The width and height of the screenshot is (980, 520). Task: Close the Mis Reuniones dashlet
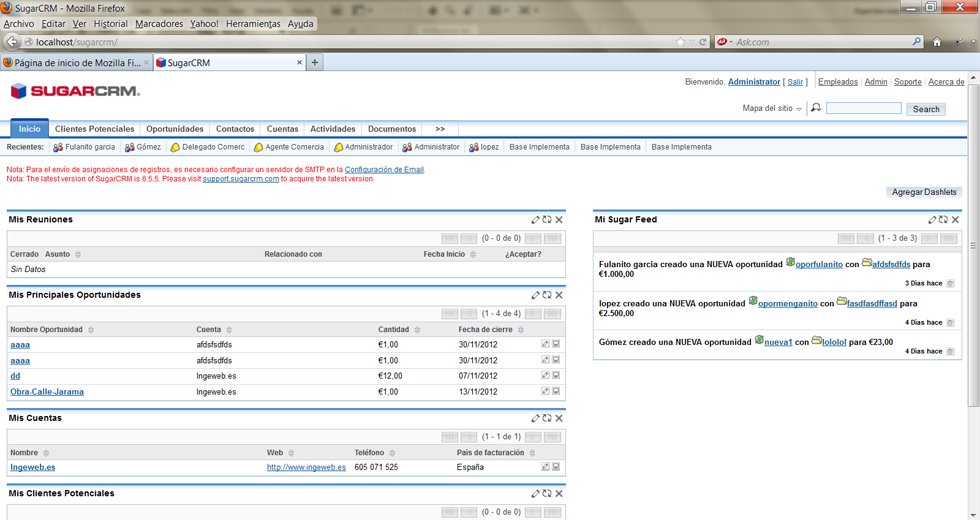tap(559, 219)
